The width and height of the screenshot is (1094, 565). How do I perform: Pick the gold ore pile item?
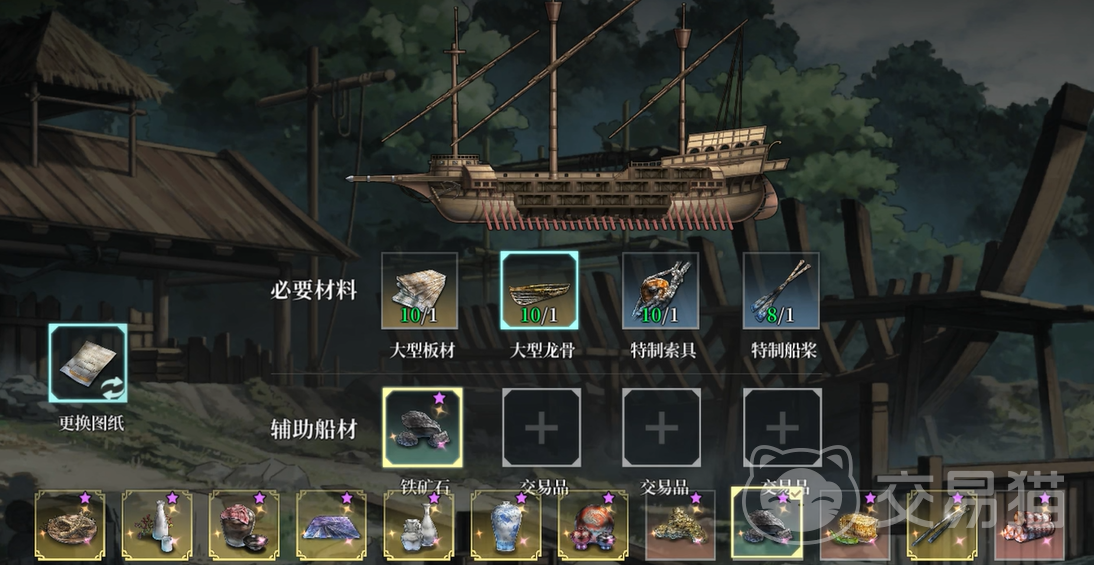pos(680,525)
